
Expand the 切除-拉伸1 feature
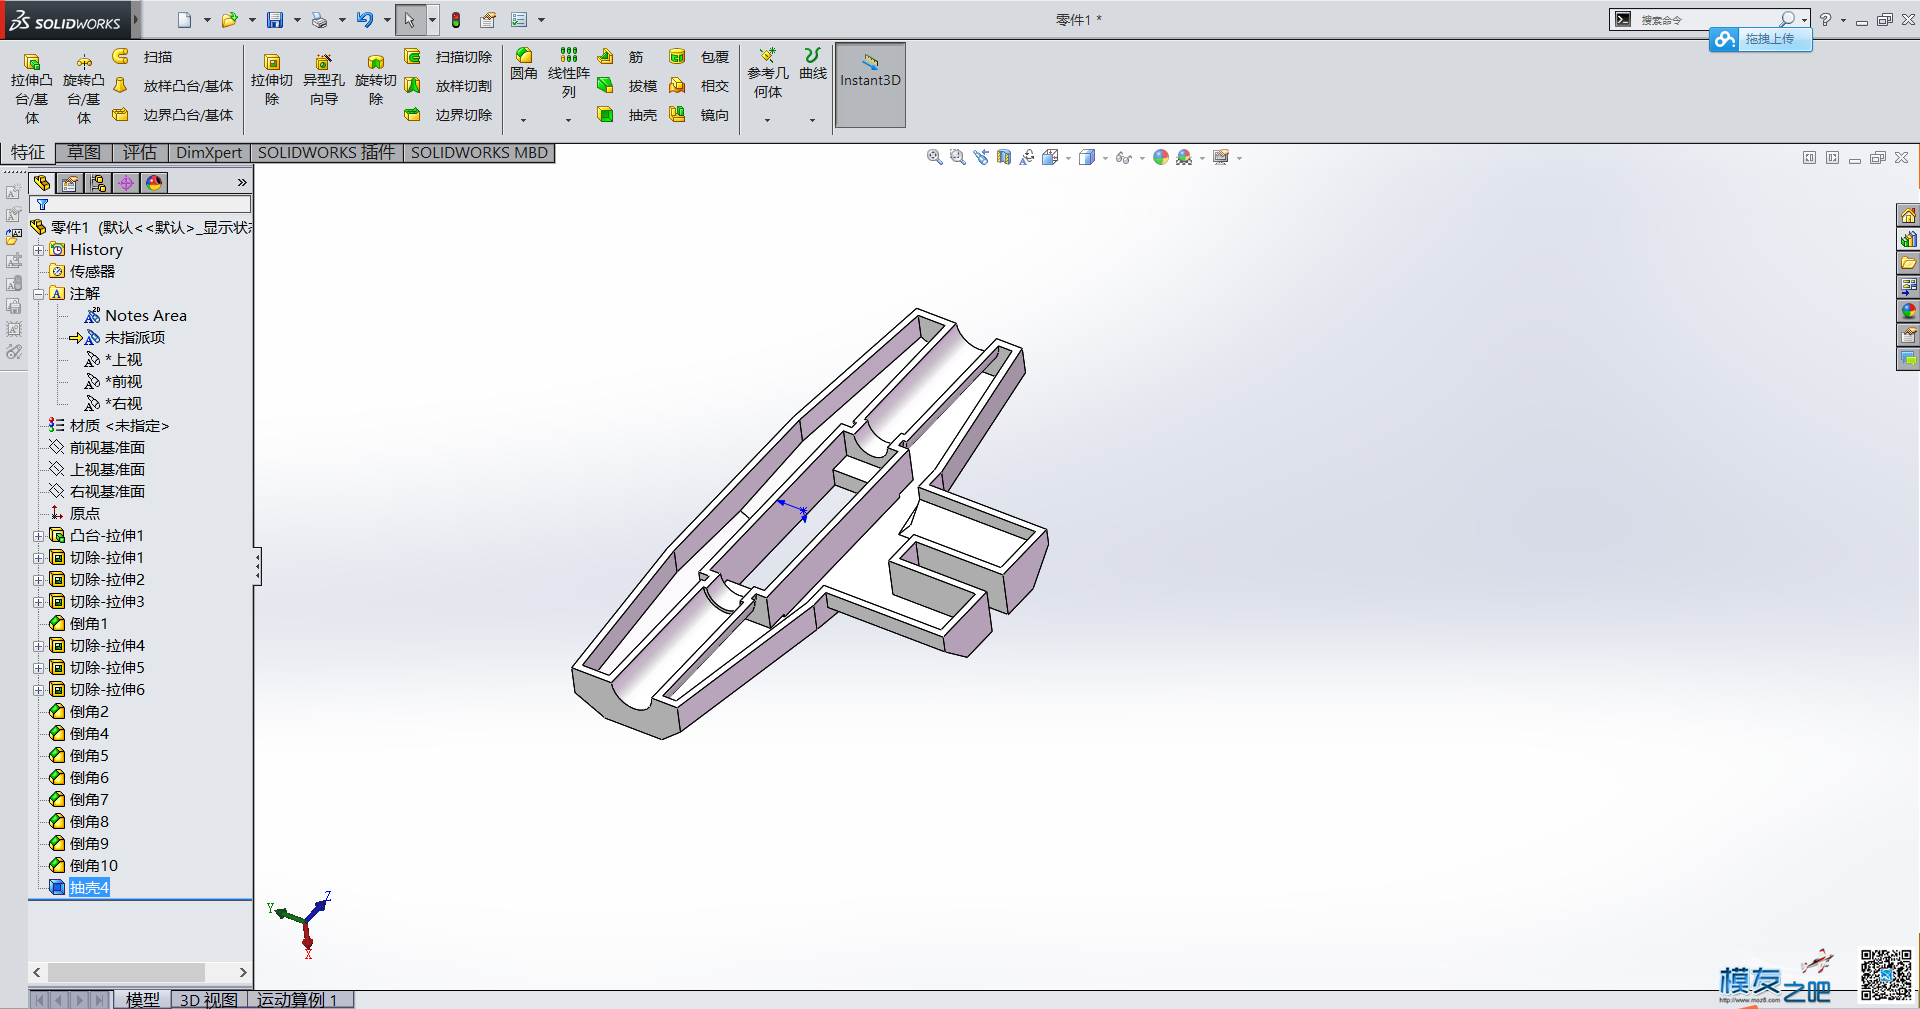38,558
